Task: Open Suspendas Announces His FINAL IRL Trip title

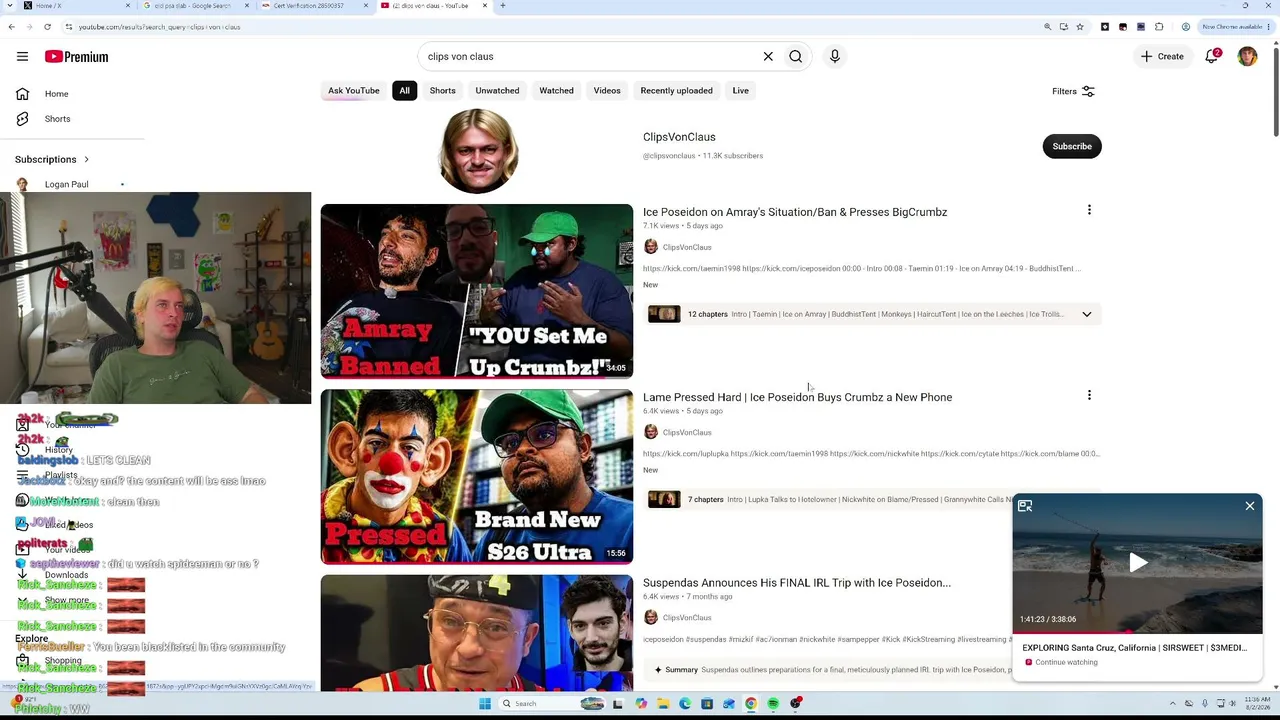Action: [797, 583]
